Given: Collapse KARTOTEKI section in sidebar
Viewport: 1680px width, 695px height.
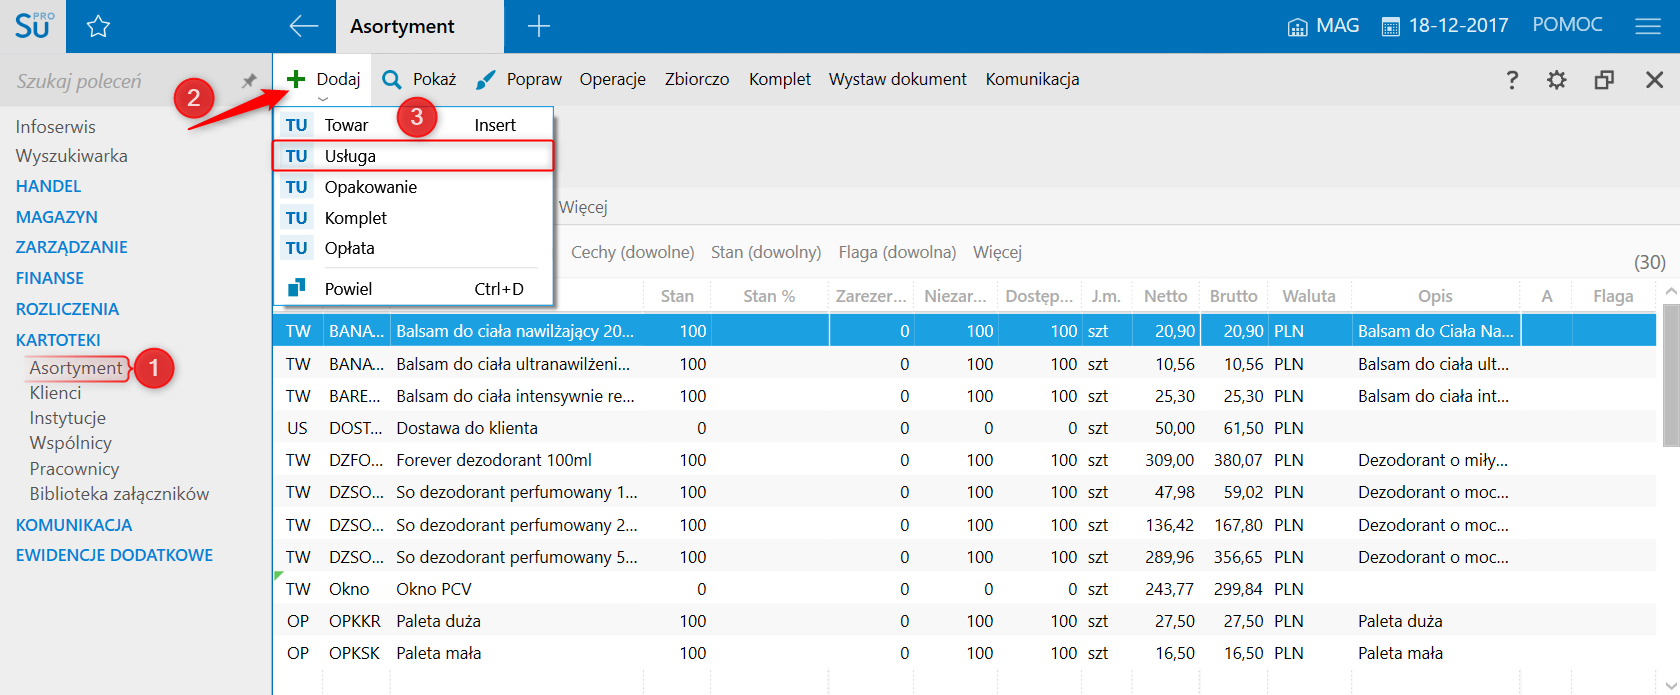Looking at the screenshot, I should (58, 340).
